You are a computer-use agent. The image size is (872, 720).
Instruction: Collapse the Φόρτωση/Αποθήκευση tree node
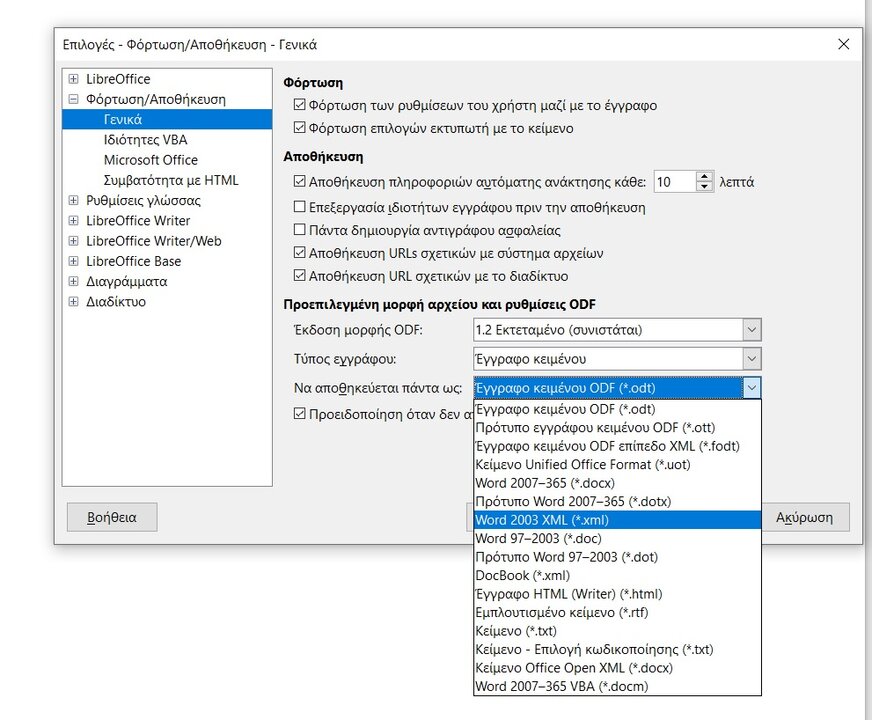(x=73, y=100)
